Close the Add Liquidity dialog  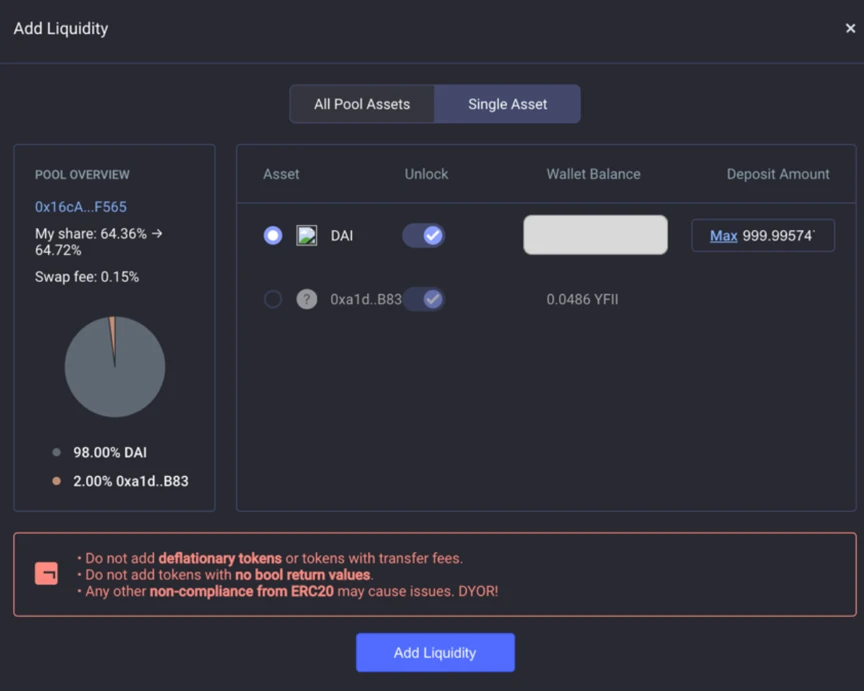[x=850, y=28]
